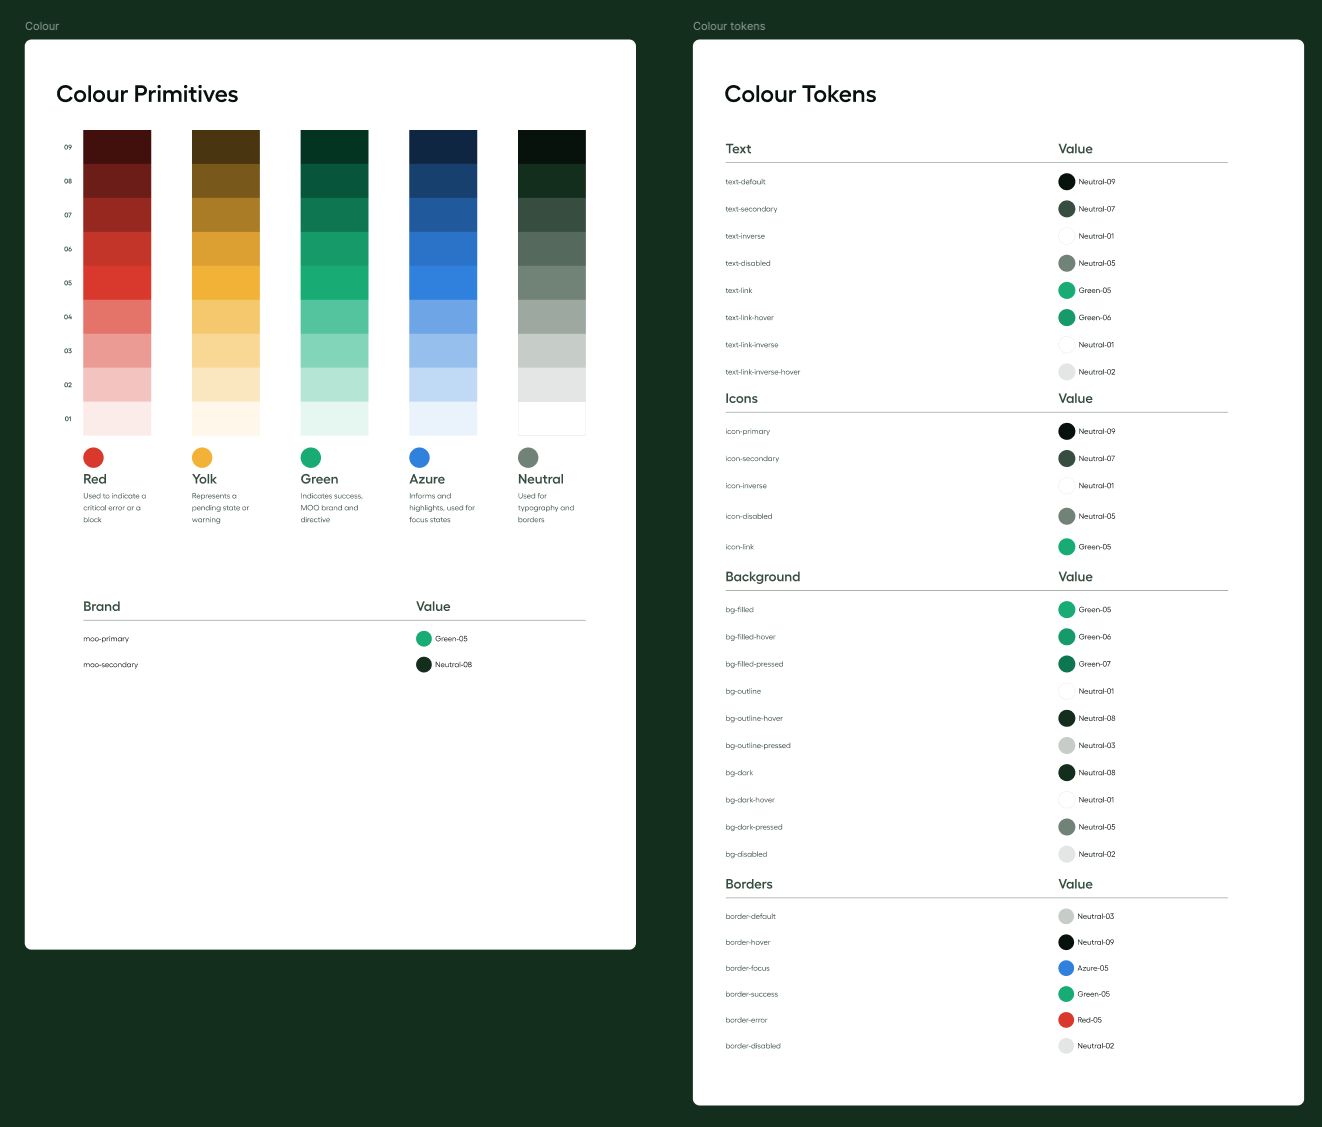1322x1127 pixels.
Task: Click the text-disabled value swatch
Action: [x=1067, y=263]
